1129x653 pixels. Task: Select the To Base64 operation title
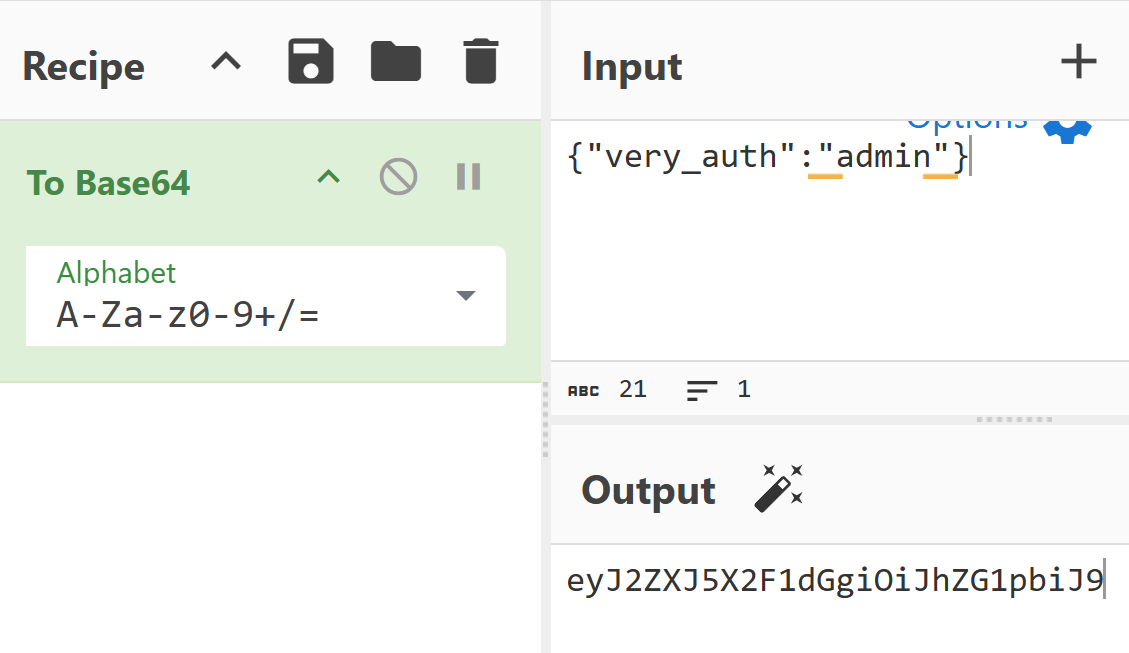(108, 183)
